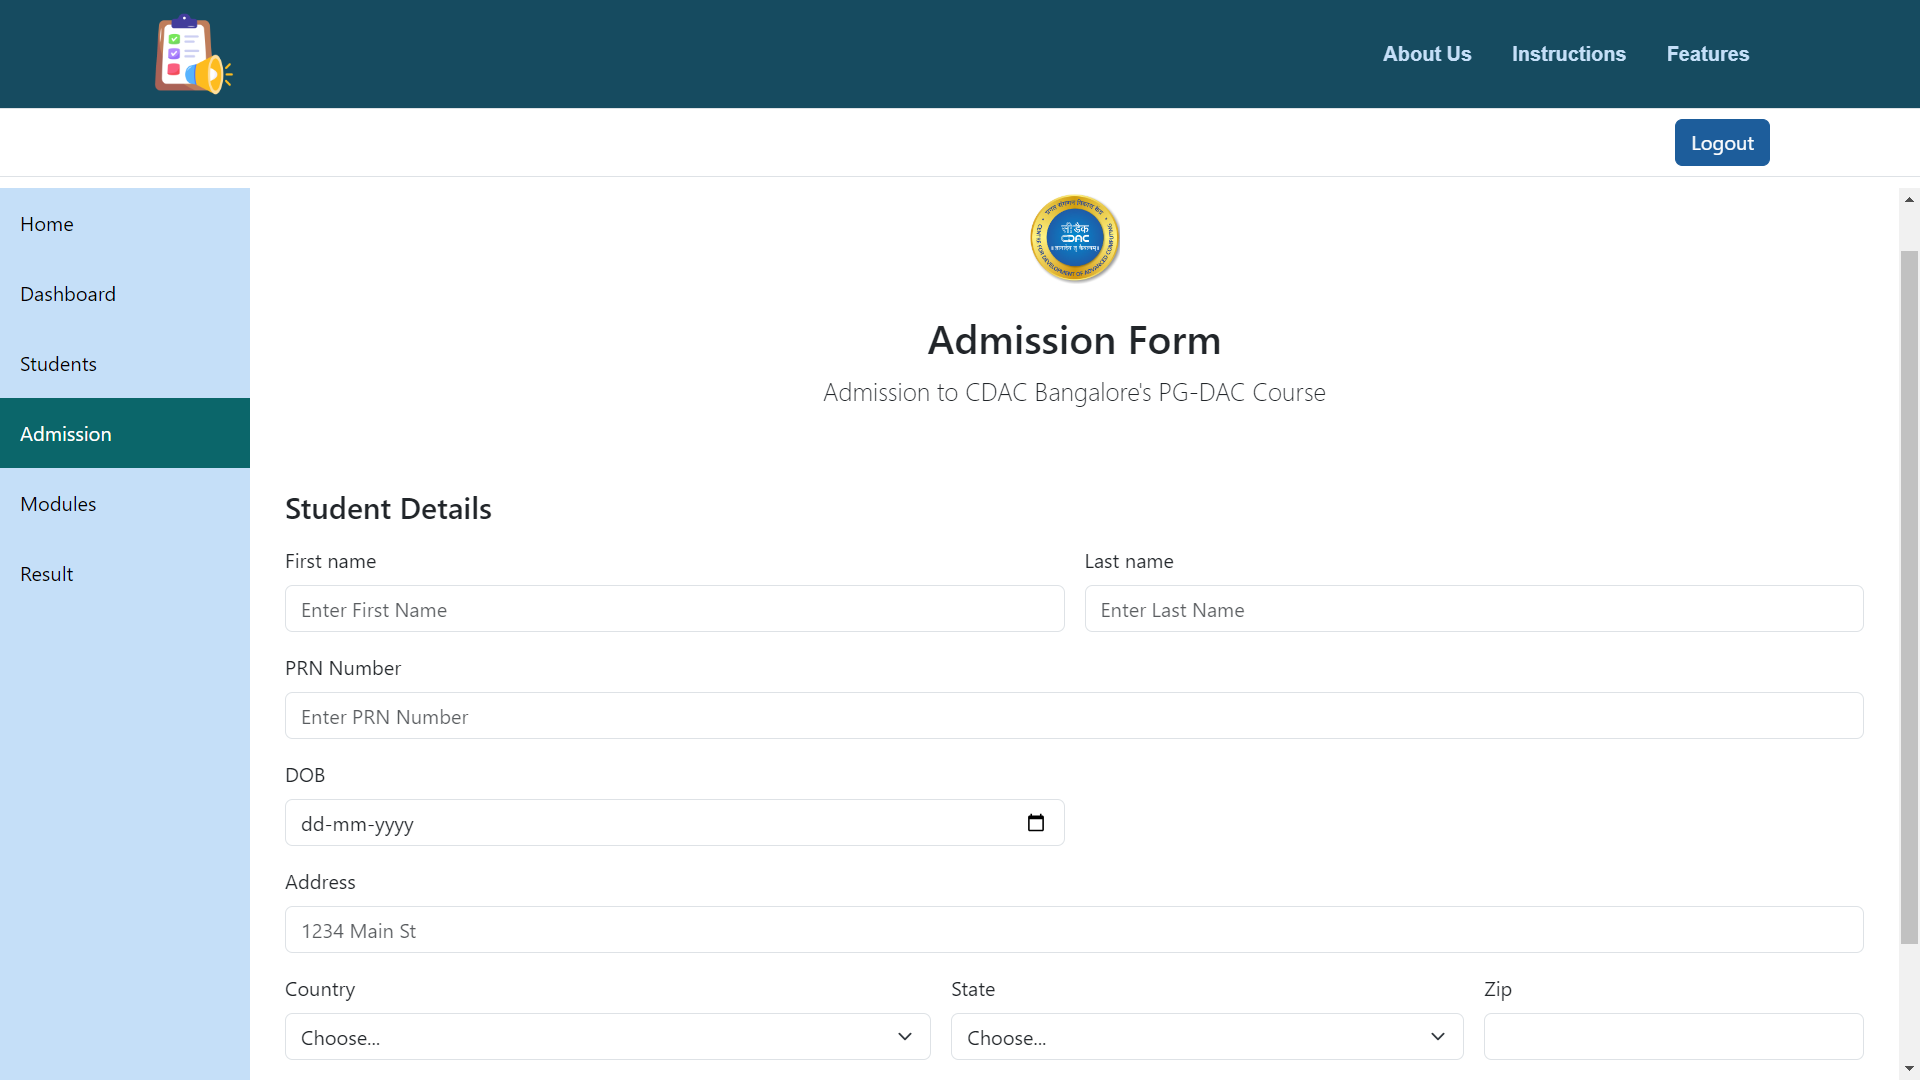
Task: Open the Students page from sidebar
Action: click(x=57, y=363)
